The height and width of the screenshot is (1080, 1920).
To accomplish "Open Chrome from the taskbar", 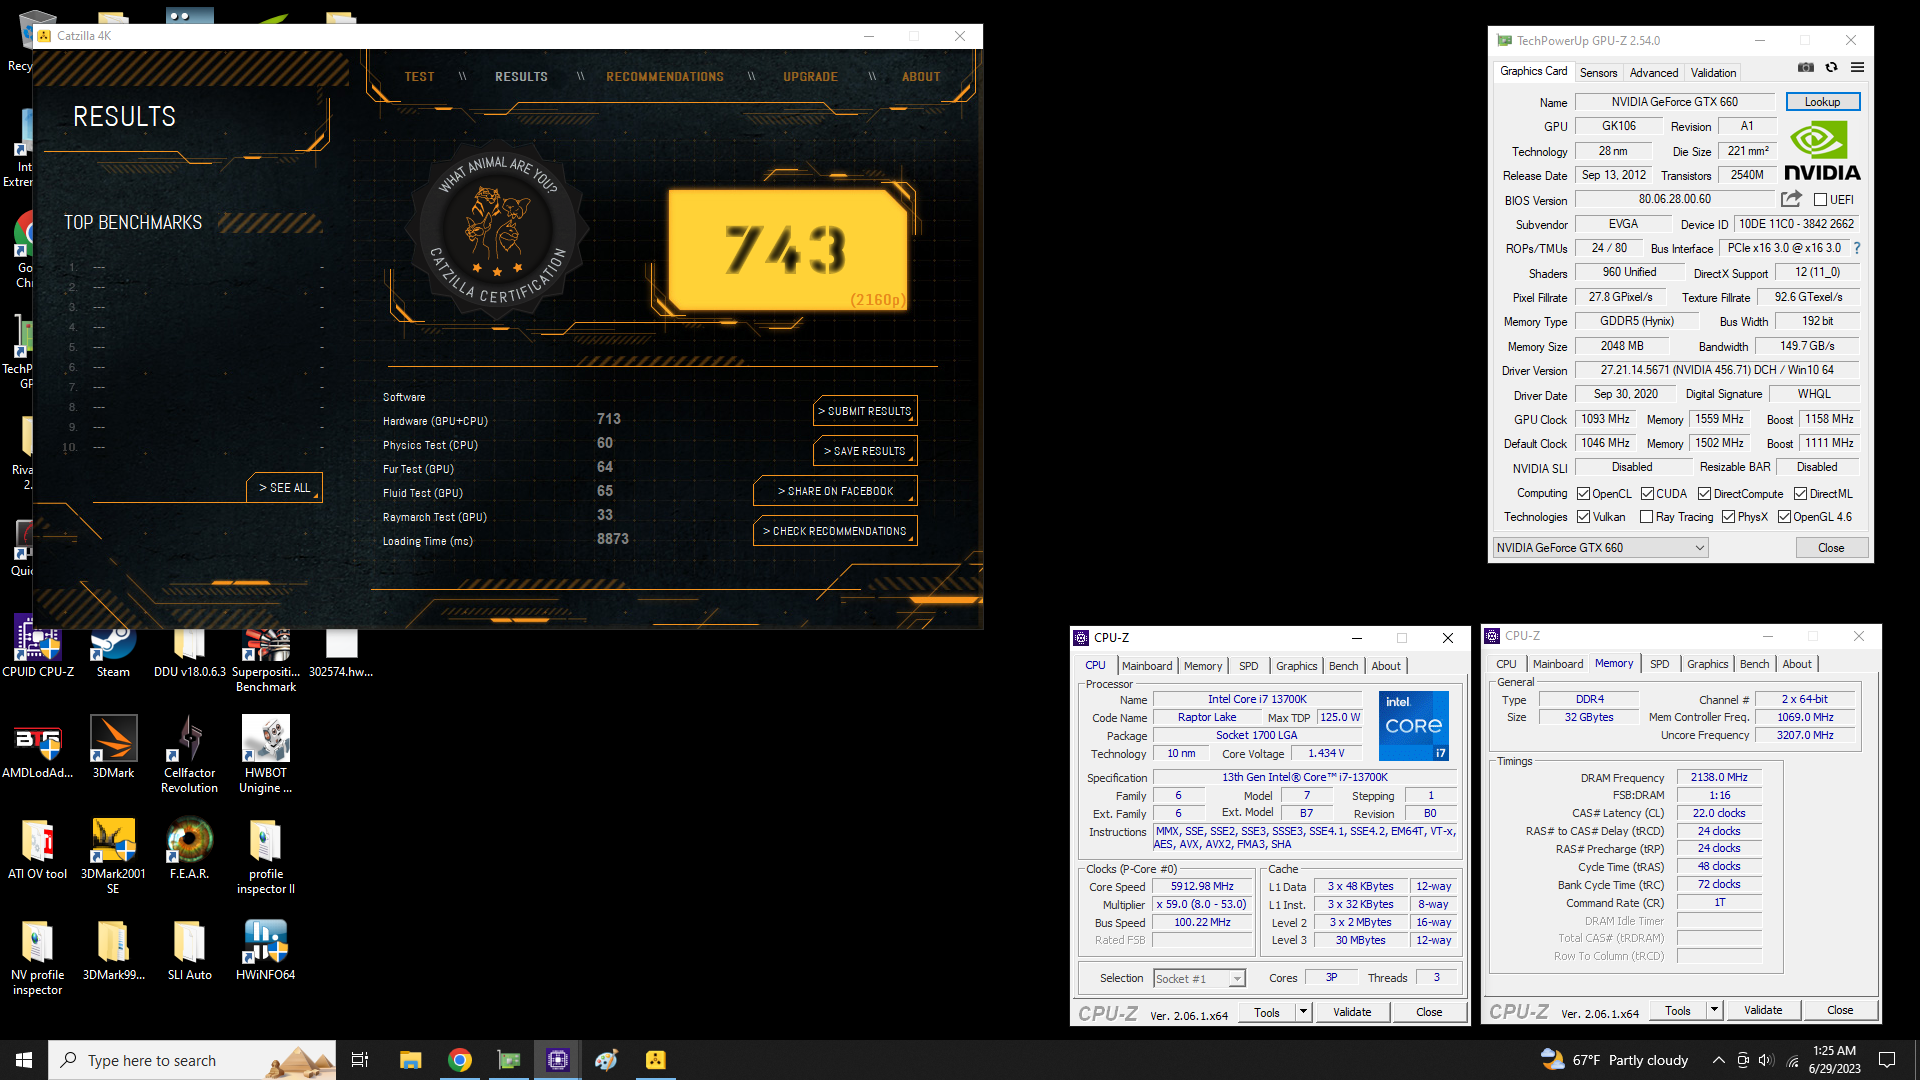I will [459, 1060].
